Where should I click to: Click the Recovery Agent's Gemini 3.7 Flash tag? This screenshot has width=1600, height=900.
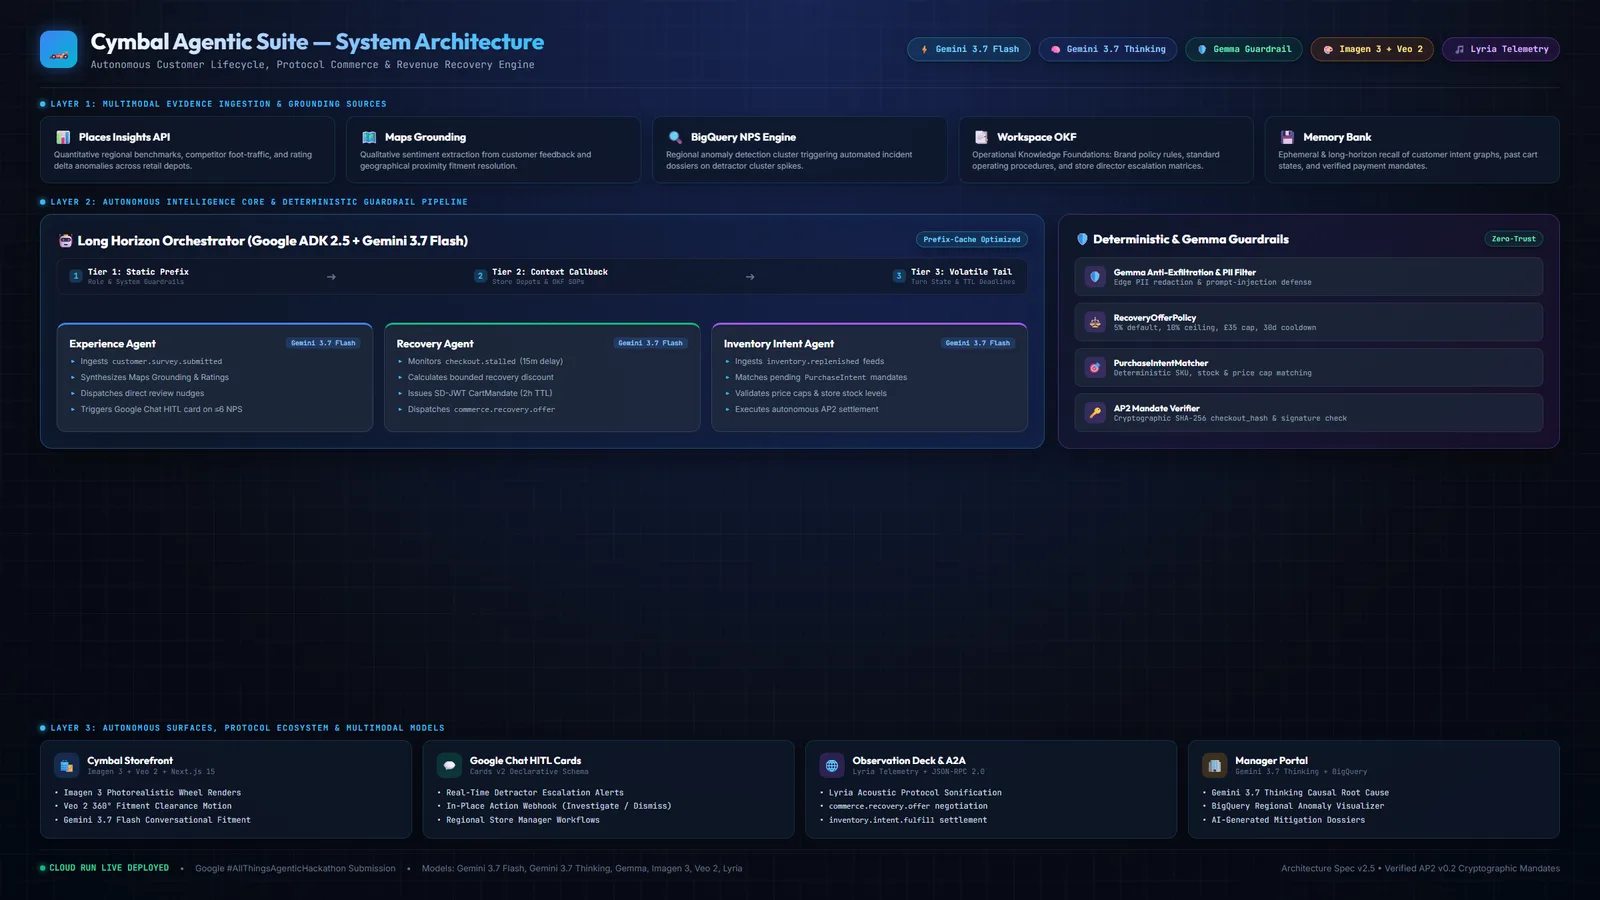[x=650, y=343]
